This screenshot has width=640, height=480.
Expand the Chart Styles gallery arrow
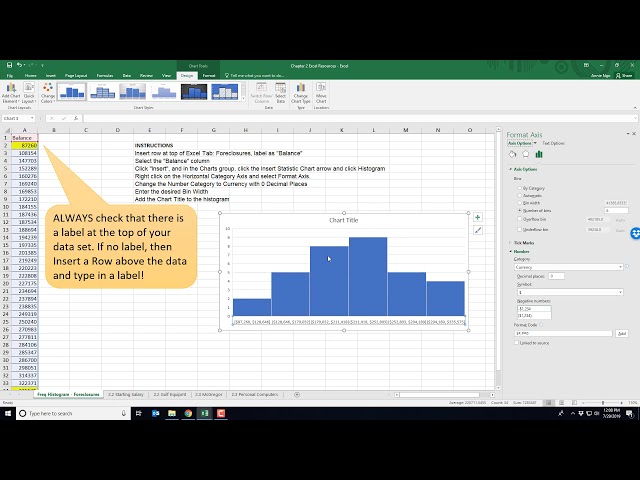pyautogui.click(x=244, y=98)
